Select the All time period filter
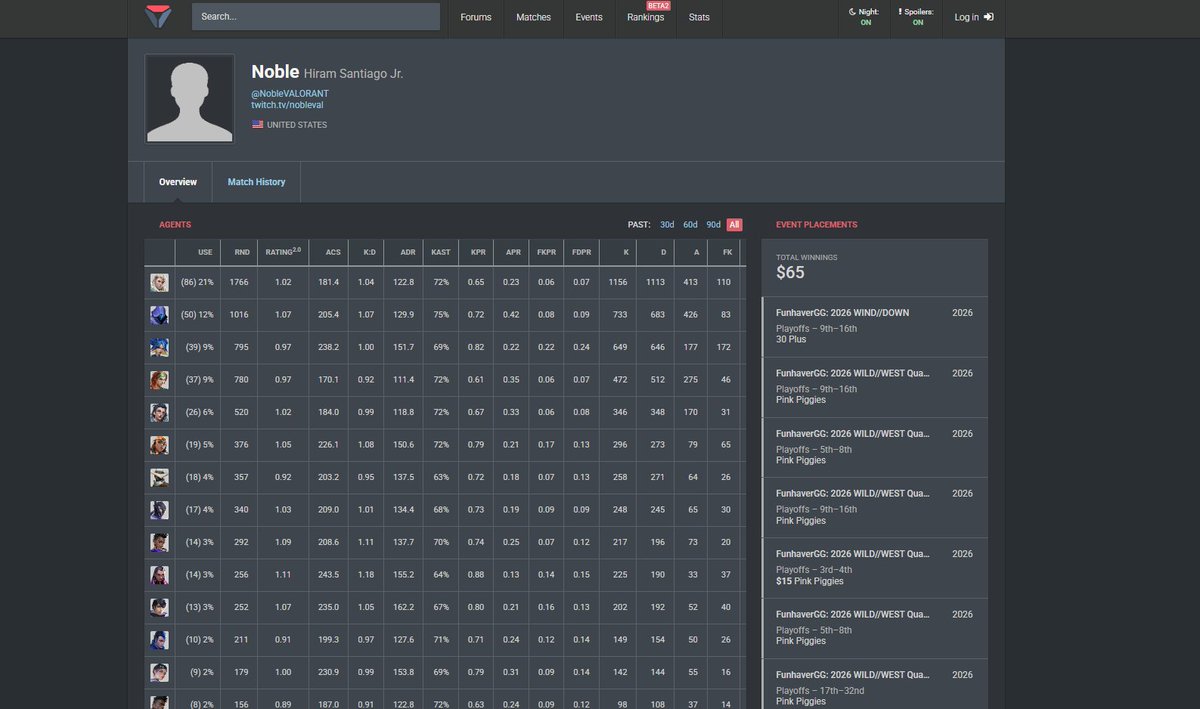 tap(735, 225)
